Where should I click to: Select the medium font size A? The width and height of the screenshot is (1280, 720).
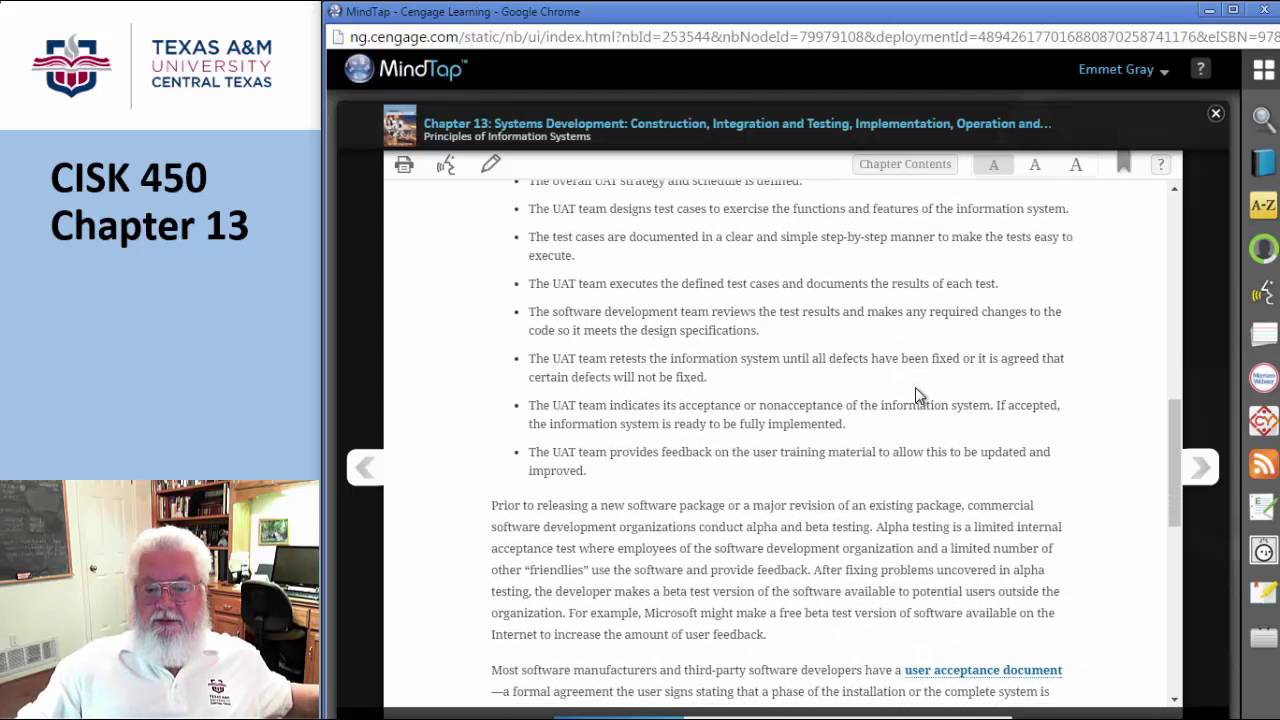[x=1035, y=164]
